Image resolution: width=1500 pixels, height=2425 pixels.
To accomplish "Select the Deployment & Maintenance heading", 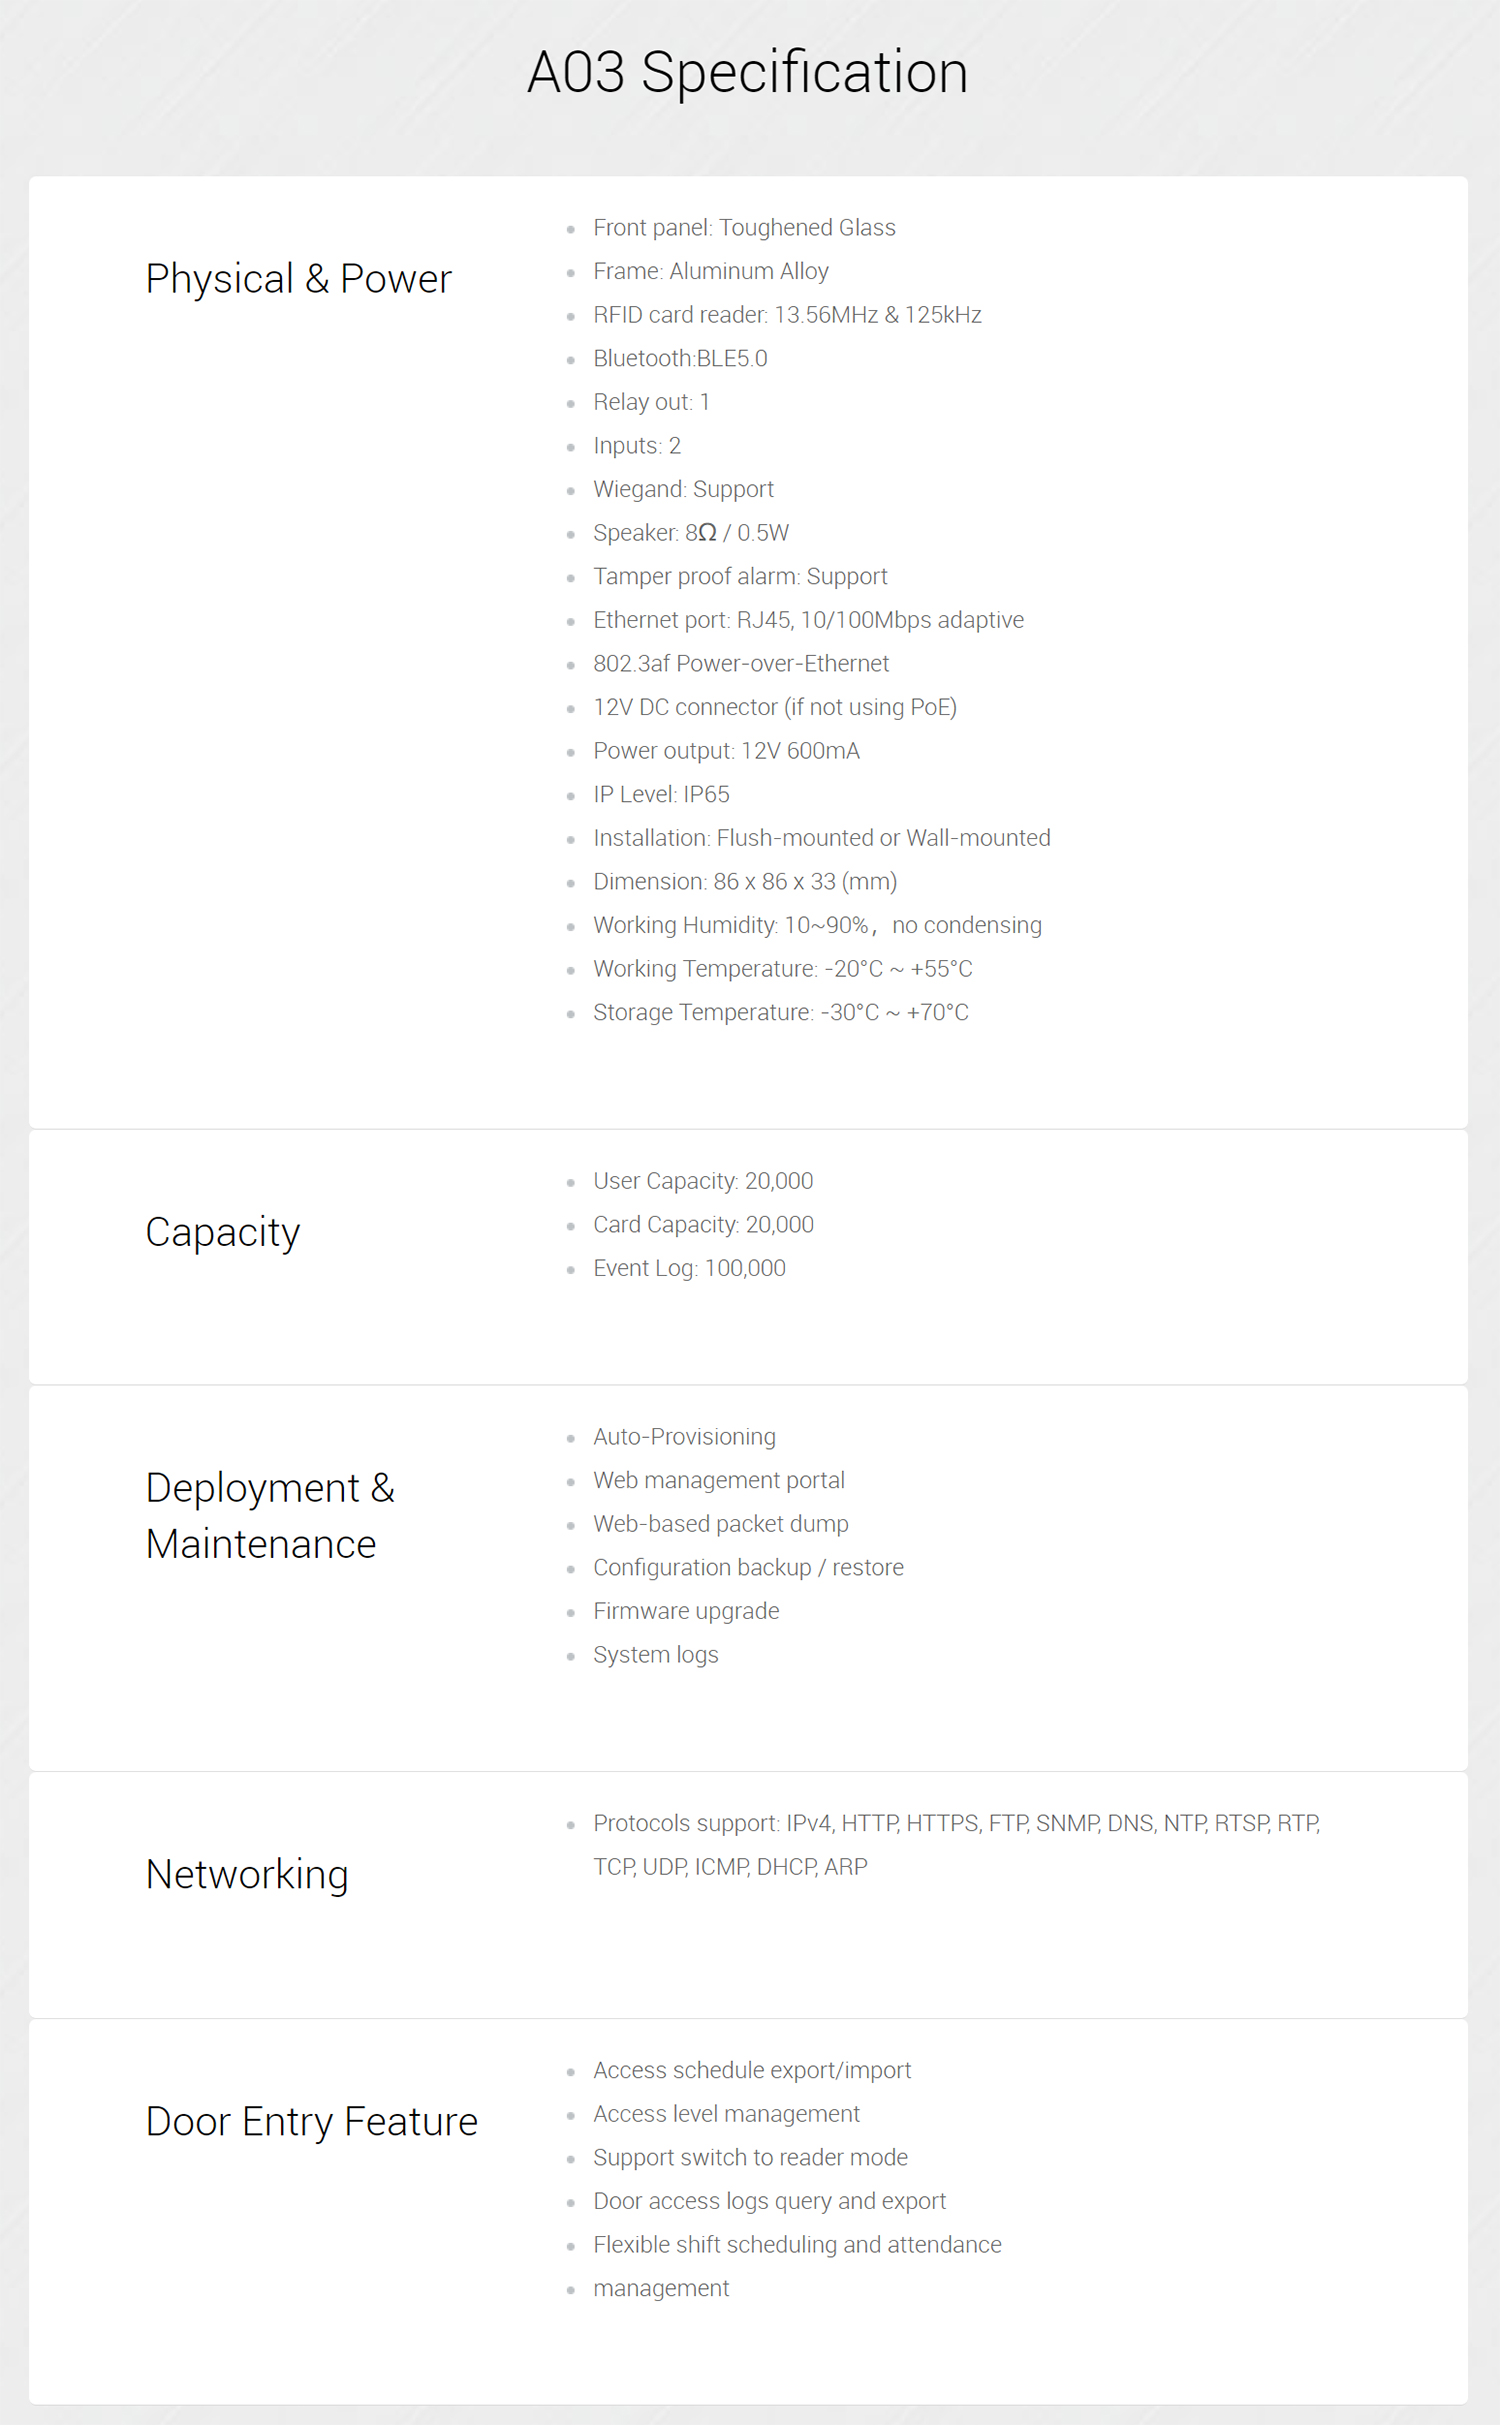I will (270, 1515).
